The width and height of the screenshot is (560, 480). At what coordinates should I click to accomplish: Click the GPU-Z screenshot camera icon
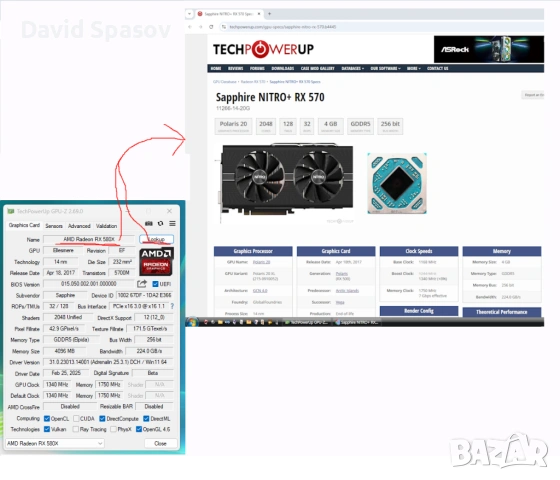149,224
